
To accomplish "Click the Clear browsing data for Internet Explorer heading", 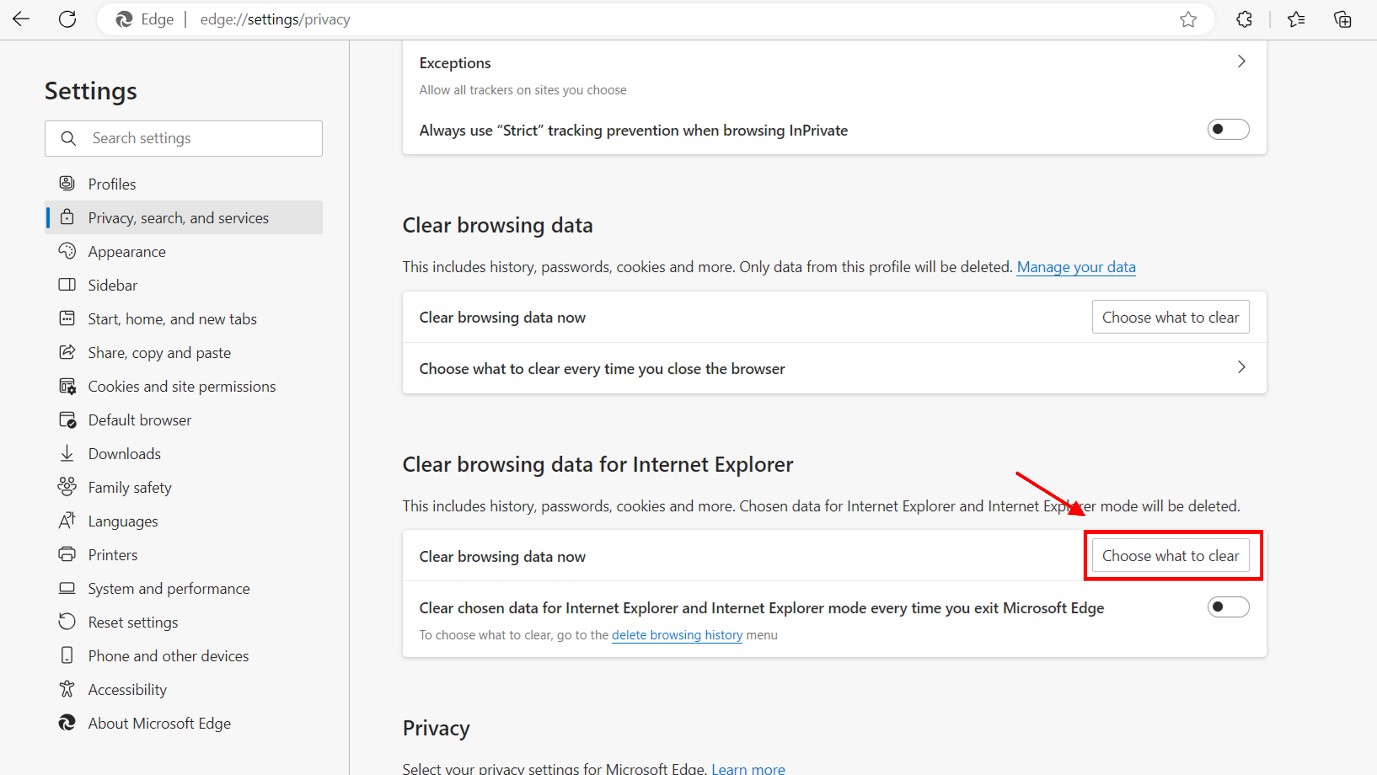I will 598,464.
